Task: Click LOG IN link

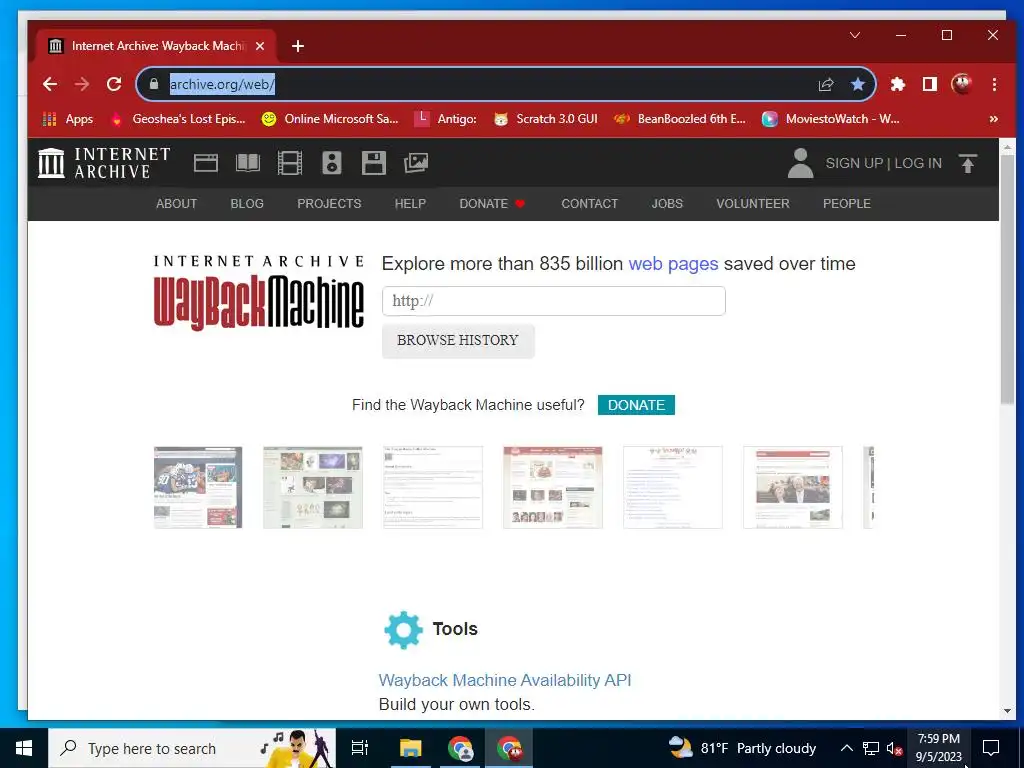Action: point(918,163)
